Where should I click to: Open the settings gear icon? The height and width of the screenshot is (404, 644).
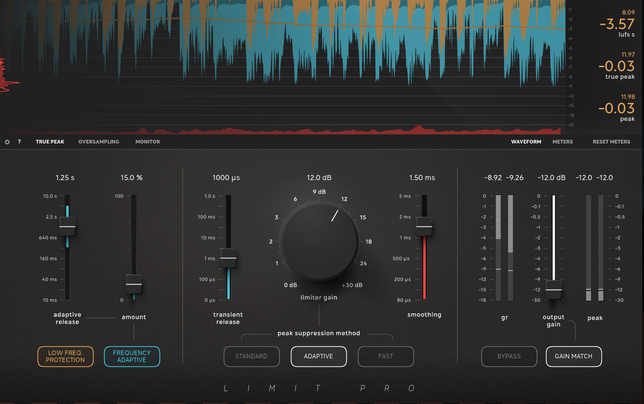(7, 142)
